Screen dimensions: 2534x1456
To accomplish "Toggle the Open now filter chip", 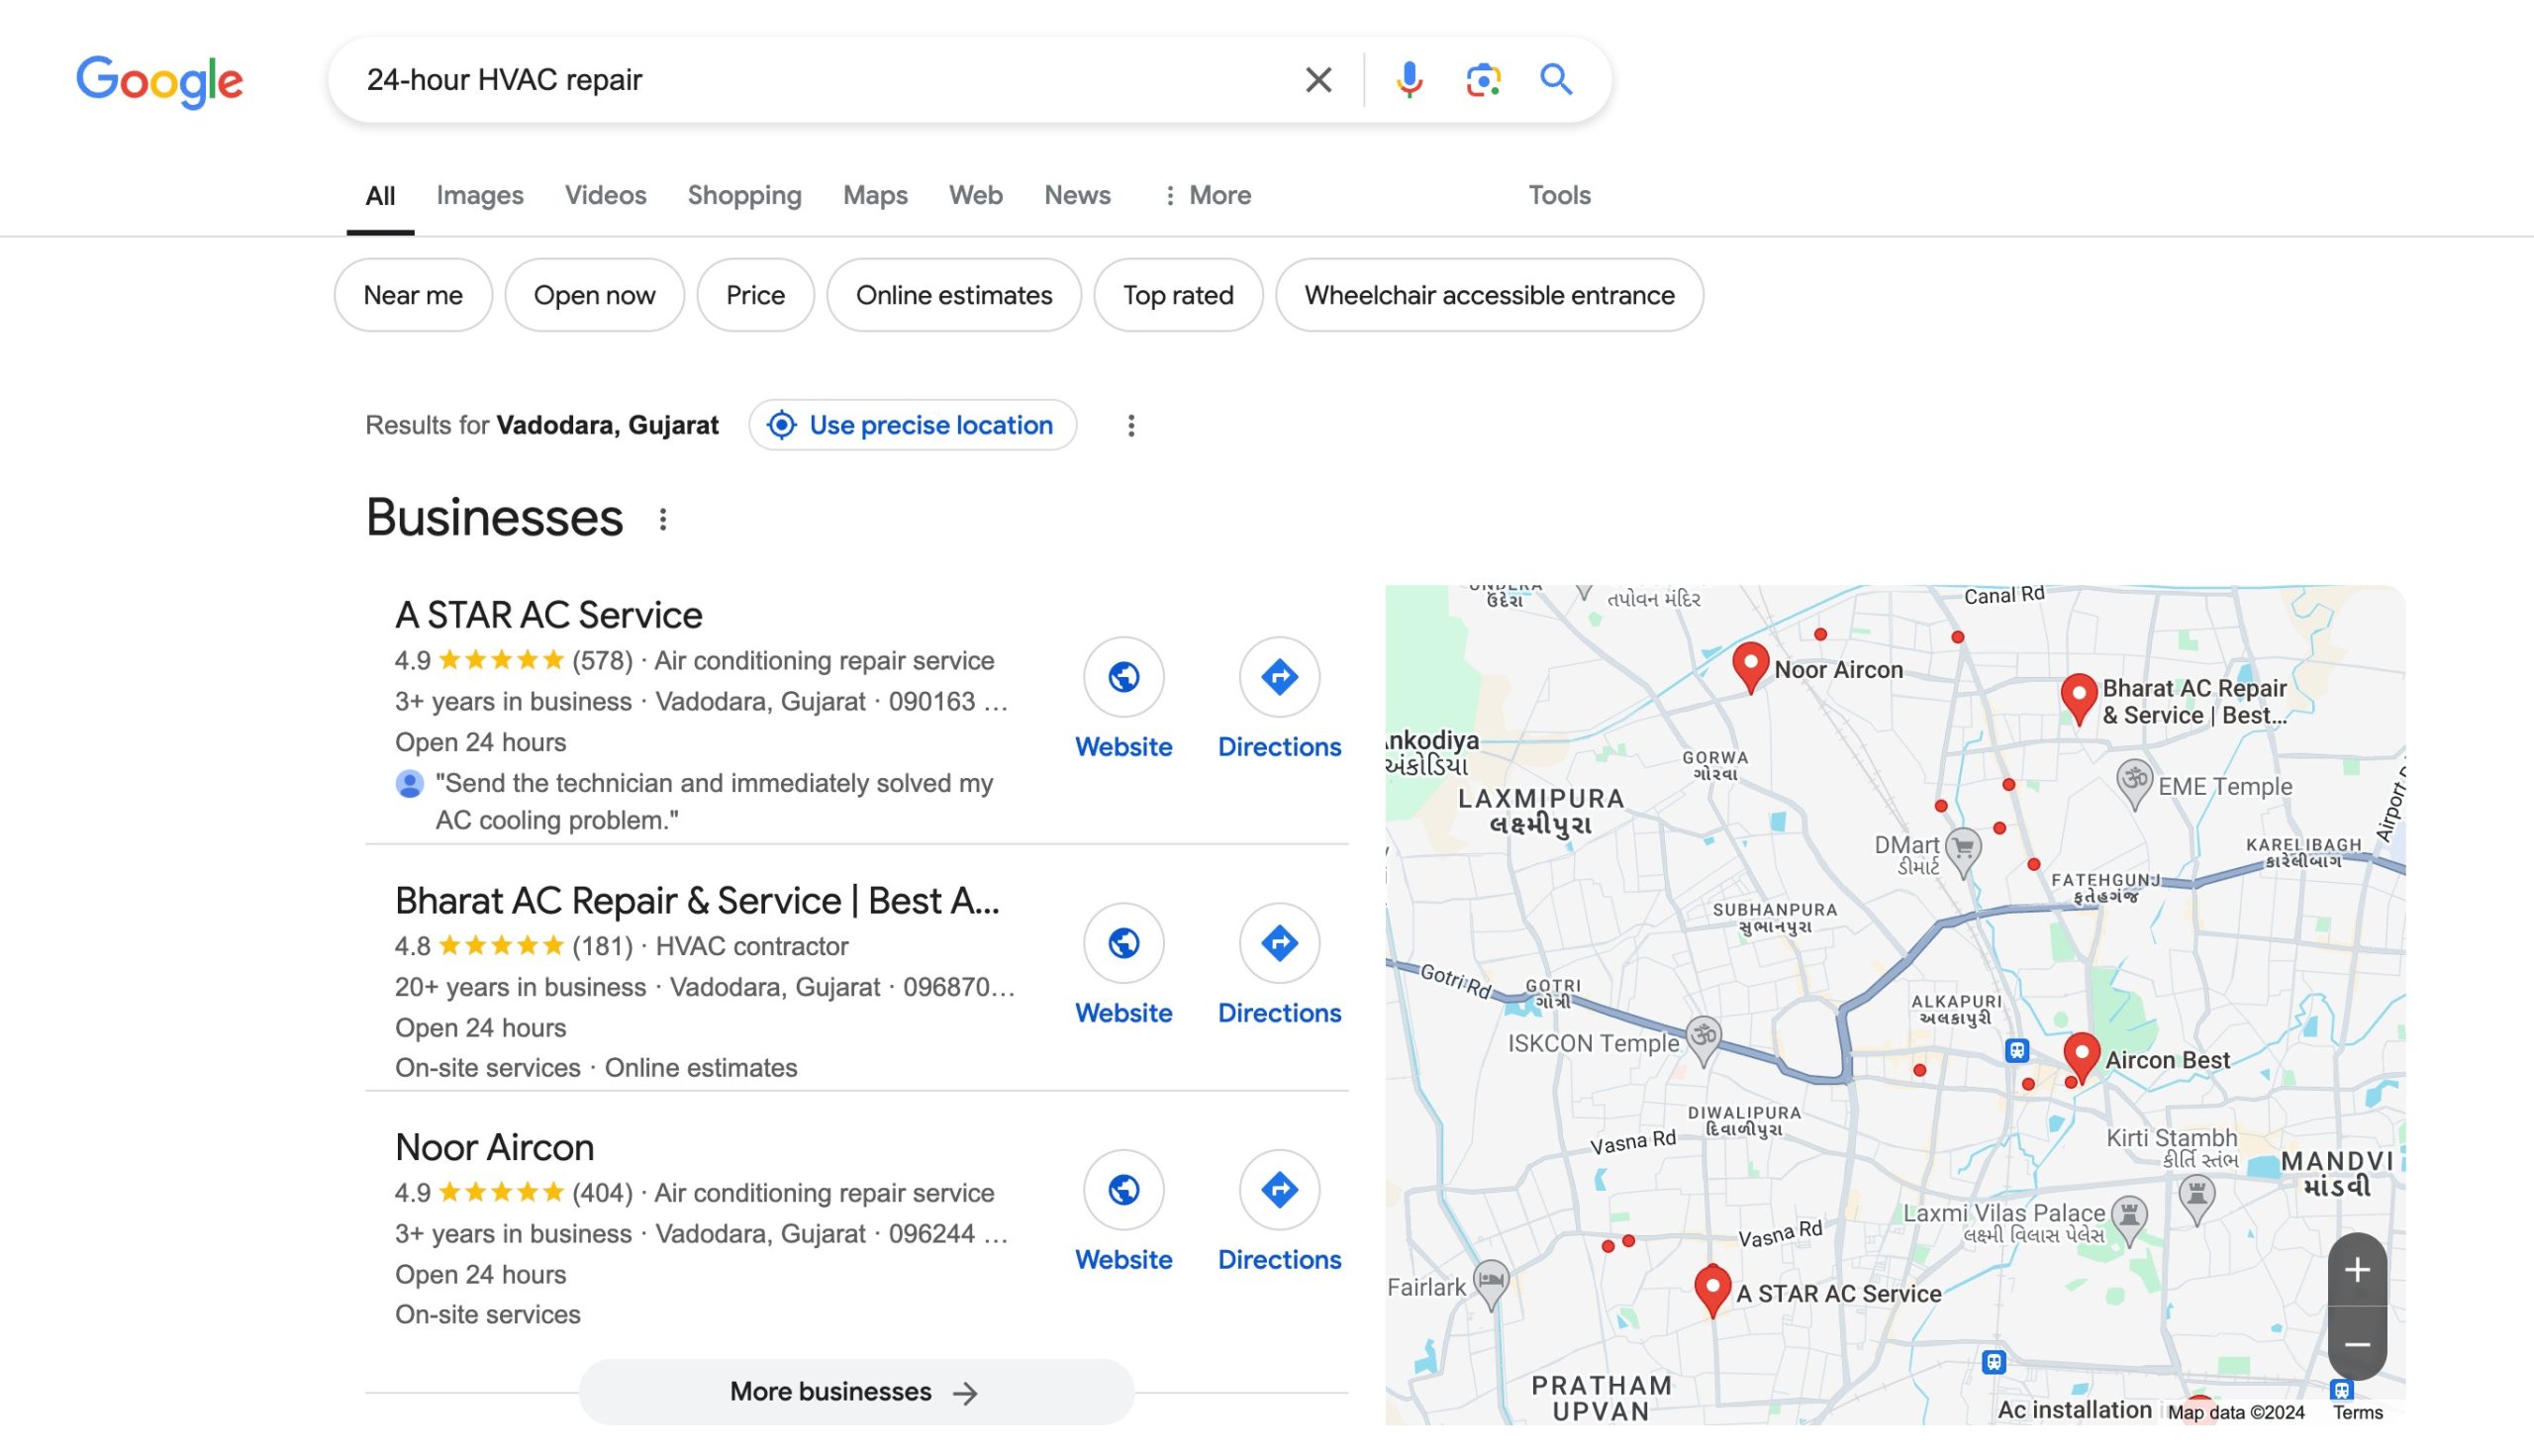I will [x=594, y=295].
